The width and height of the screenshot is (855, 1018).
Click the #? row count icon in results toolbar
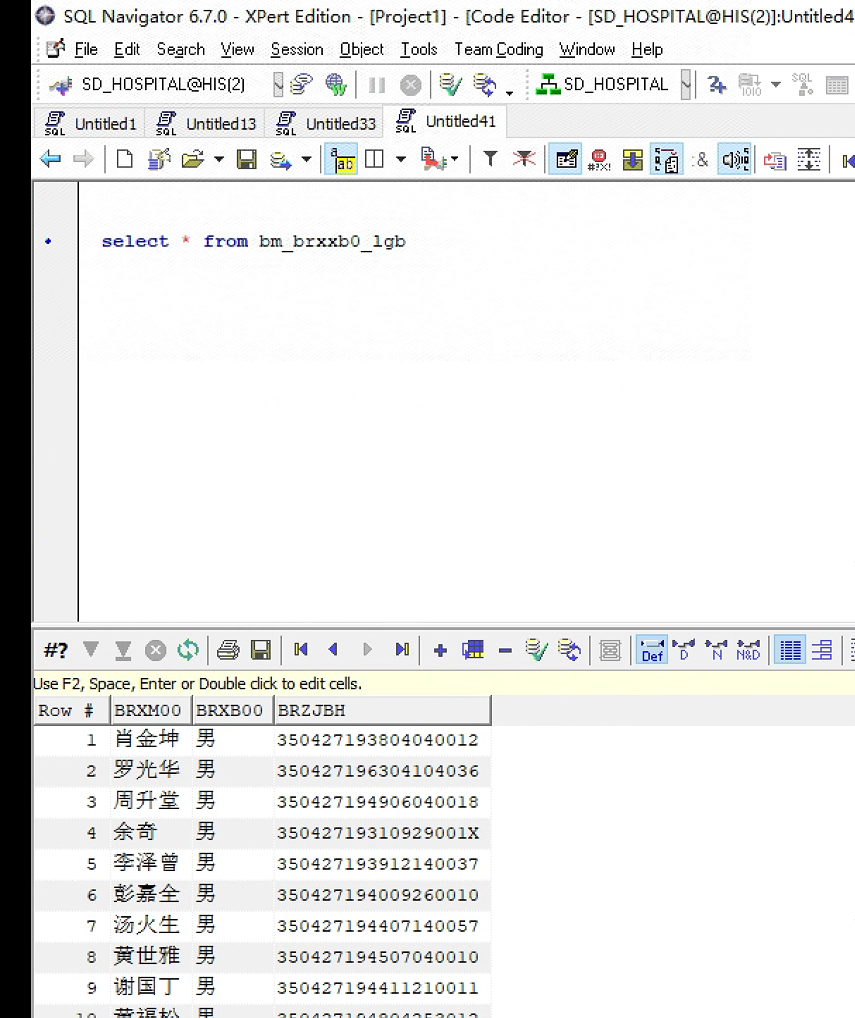pos(56,650)
